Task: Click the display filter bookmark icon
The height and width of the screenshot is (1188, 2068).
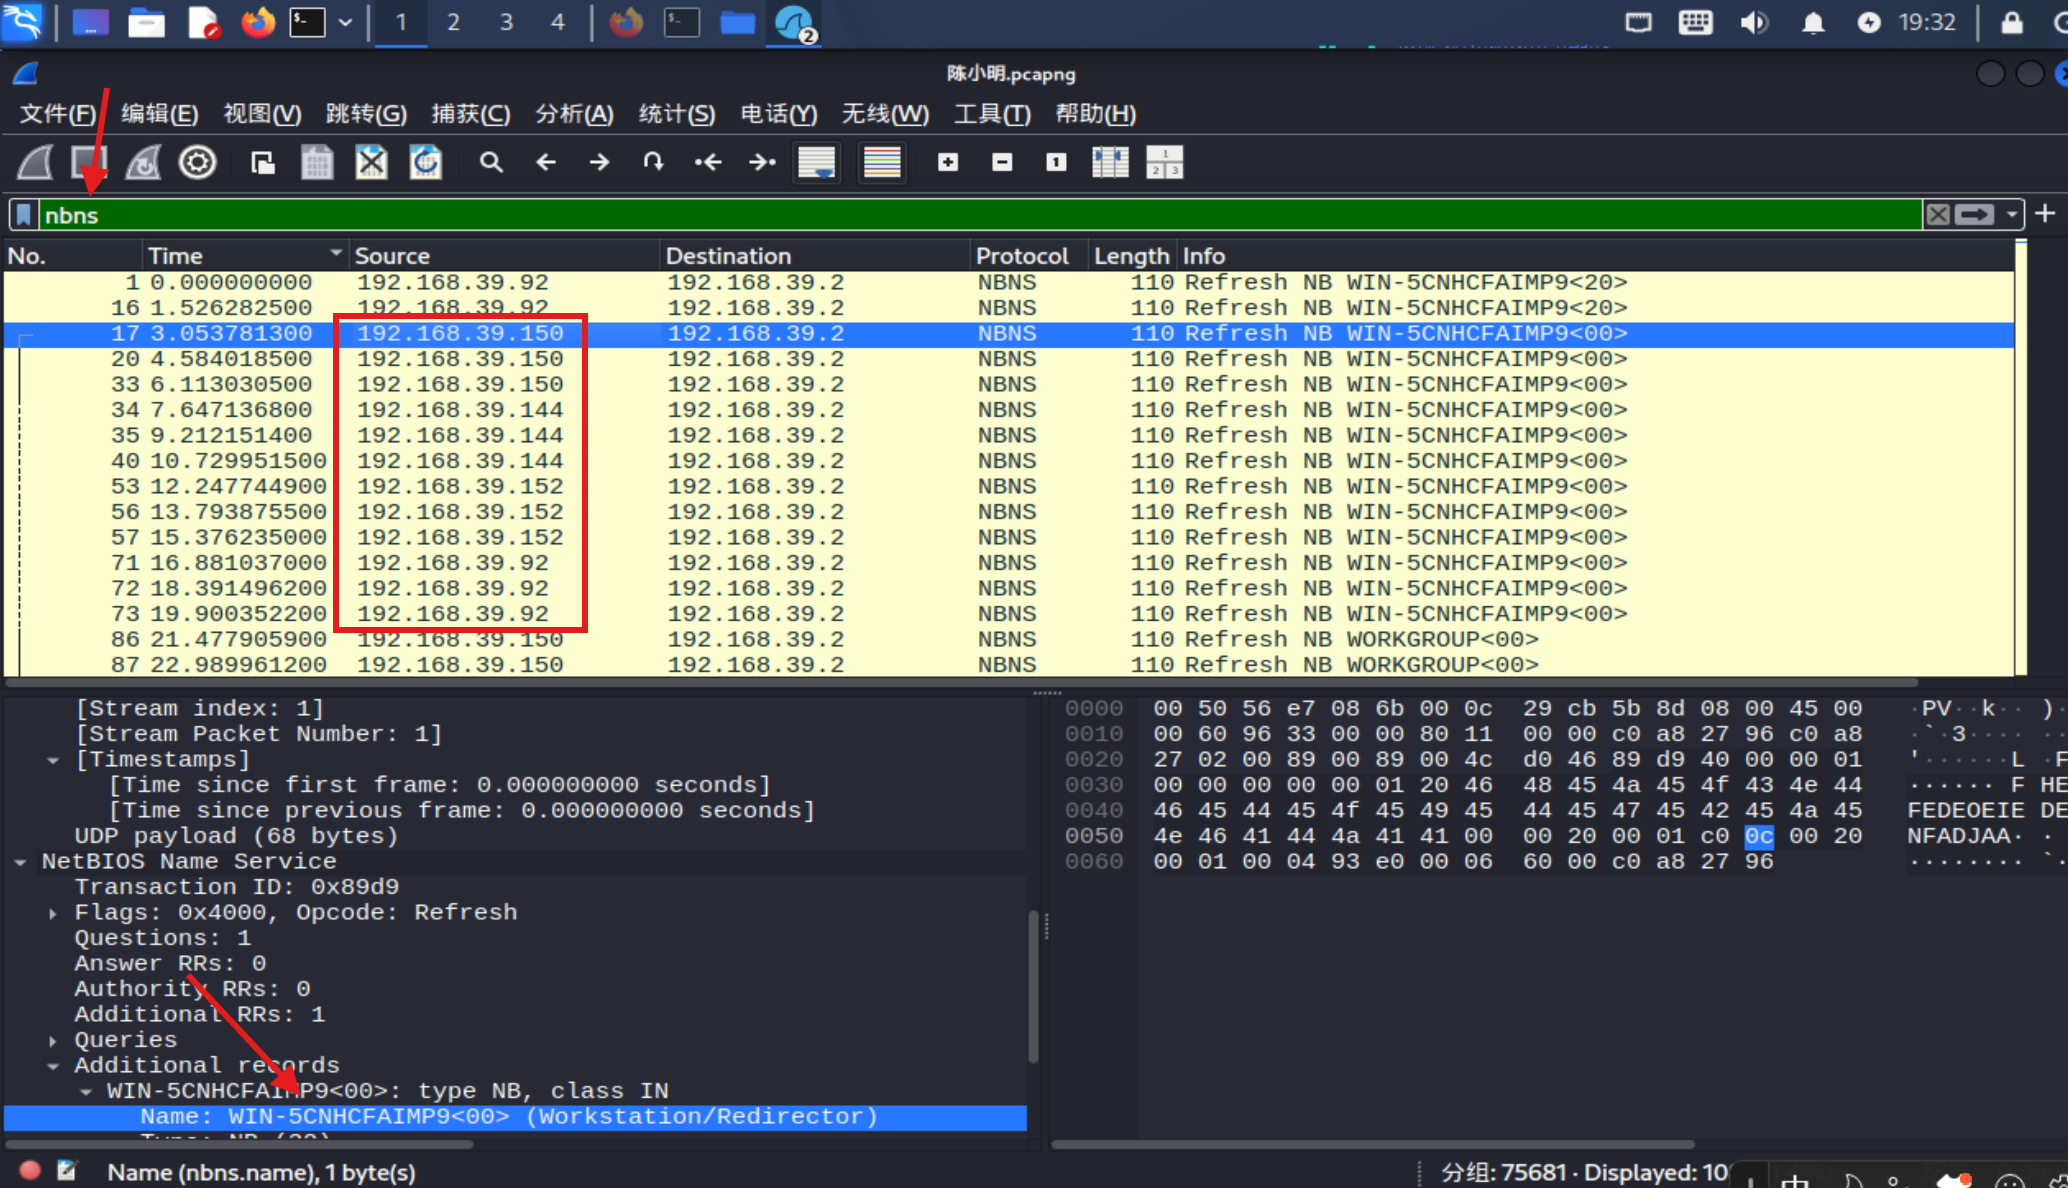Action: (x=24, y=215)
